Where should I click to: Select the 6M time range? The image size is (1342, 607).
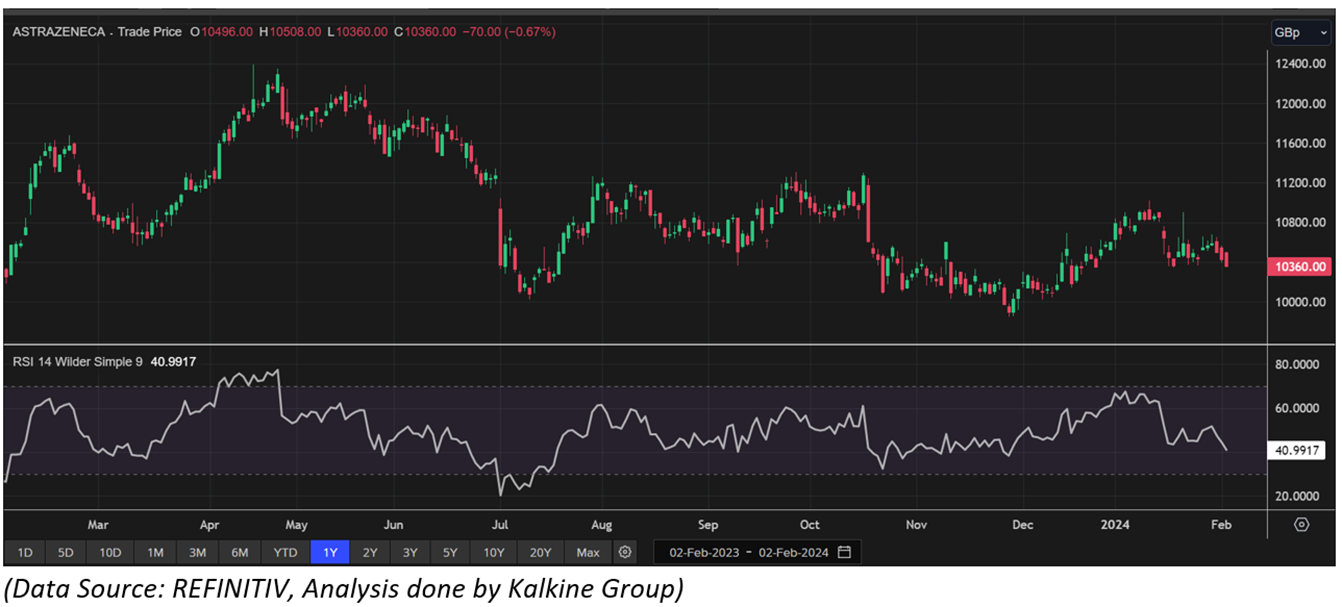(x=239, y=552)
